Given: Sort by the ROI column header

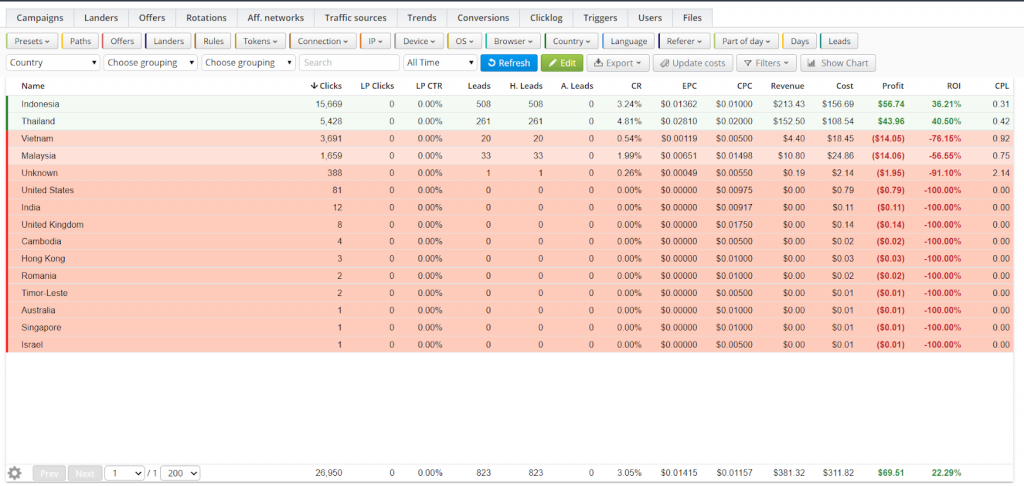Looking at the screenshot, I should point(952,86).
